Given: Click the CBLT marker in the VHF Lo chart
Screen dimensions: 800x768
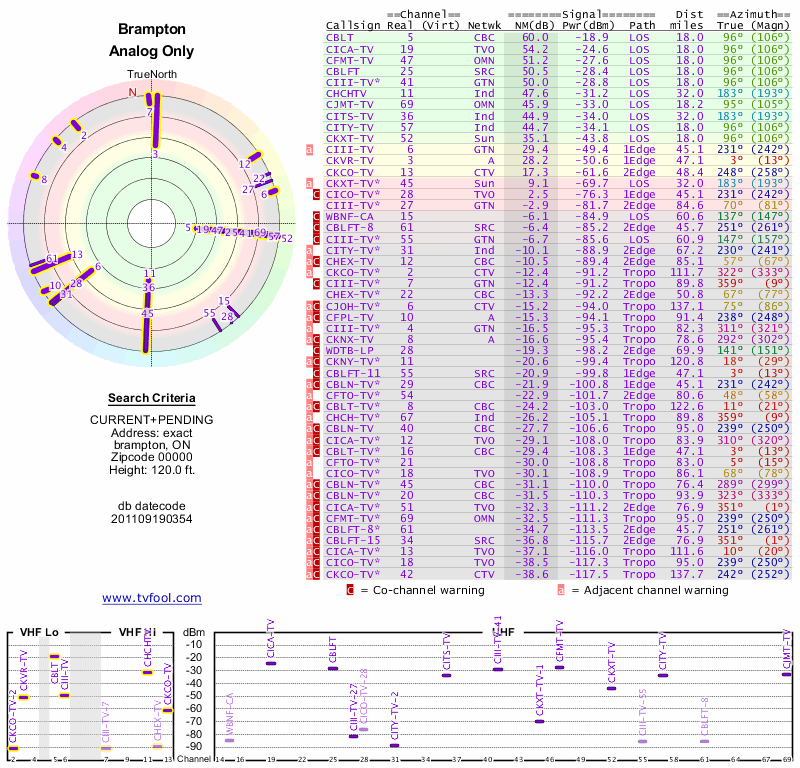Looking at the screenshot, I should click(x=55, y=657).
